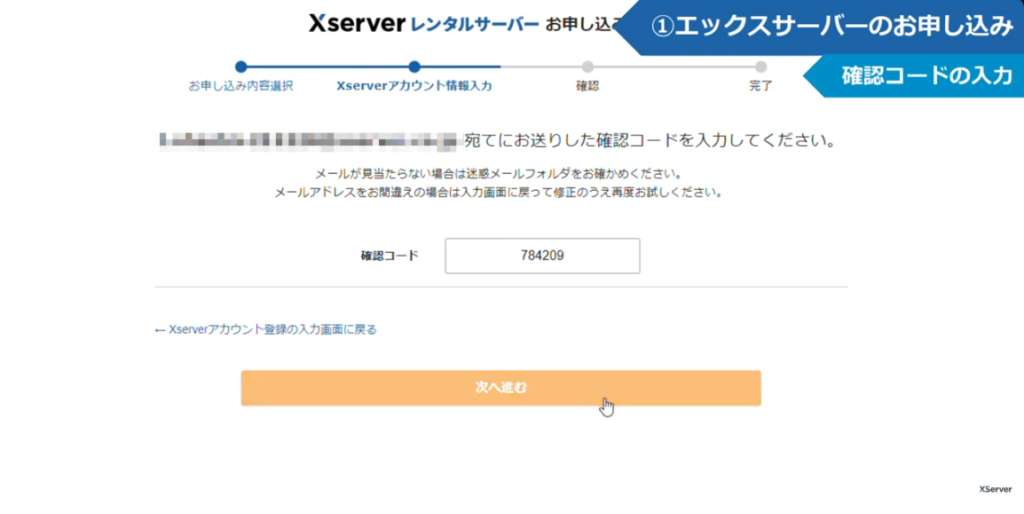Click the Xserver logo in the header
This screenshot has height=514, width=1024.
click(356, 24)
